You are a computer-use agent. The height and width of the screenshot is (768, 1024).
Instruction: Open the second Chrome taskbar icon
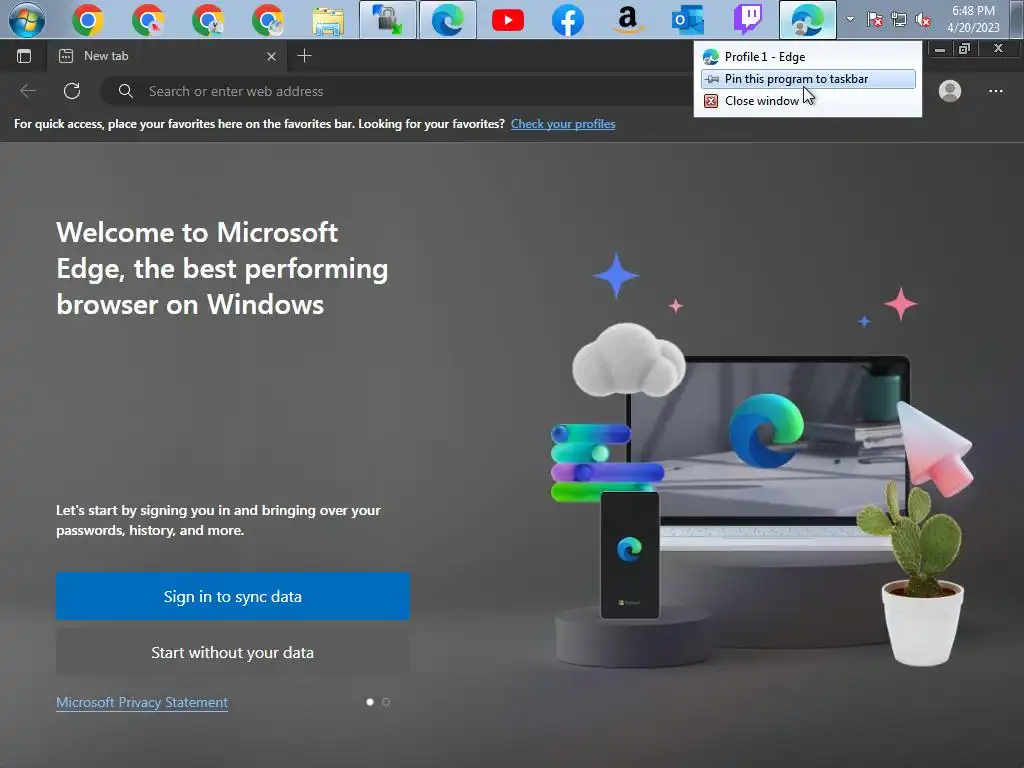[148, 20]
